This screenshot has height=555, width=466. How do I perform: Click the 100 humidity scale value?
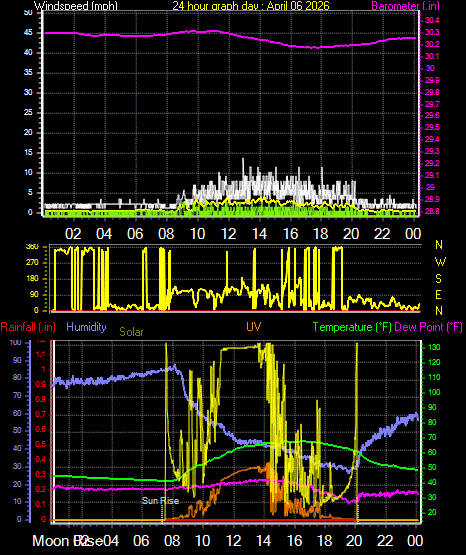click(x=16, y=342)
